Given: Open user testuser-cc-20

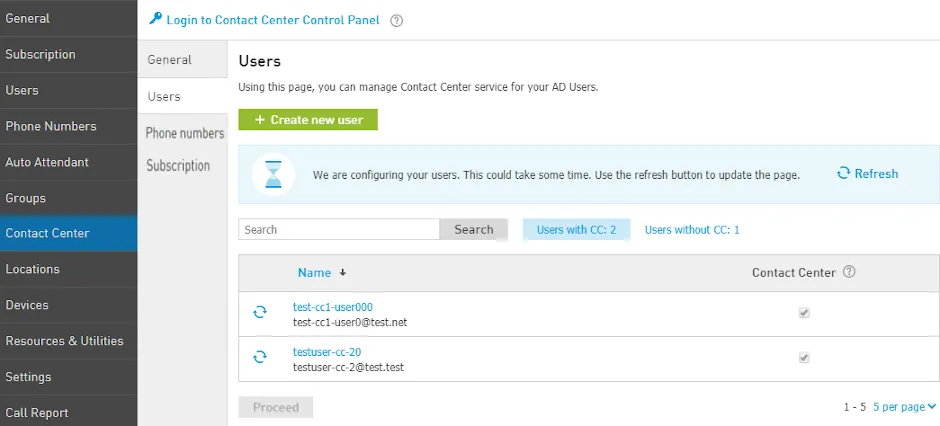Looking at the screenshot, I should [x=327, y=352].
